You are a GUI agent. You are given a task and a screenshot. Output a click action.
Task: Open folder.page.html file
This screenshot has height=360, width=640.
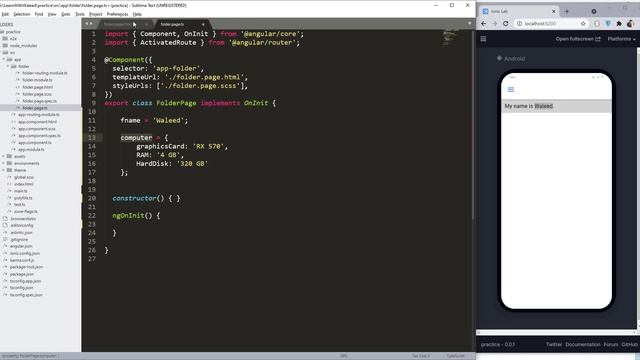click(x=37, y=87)
